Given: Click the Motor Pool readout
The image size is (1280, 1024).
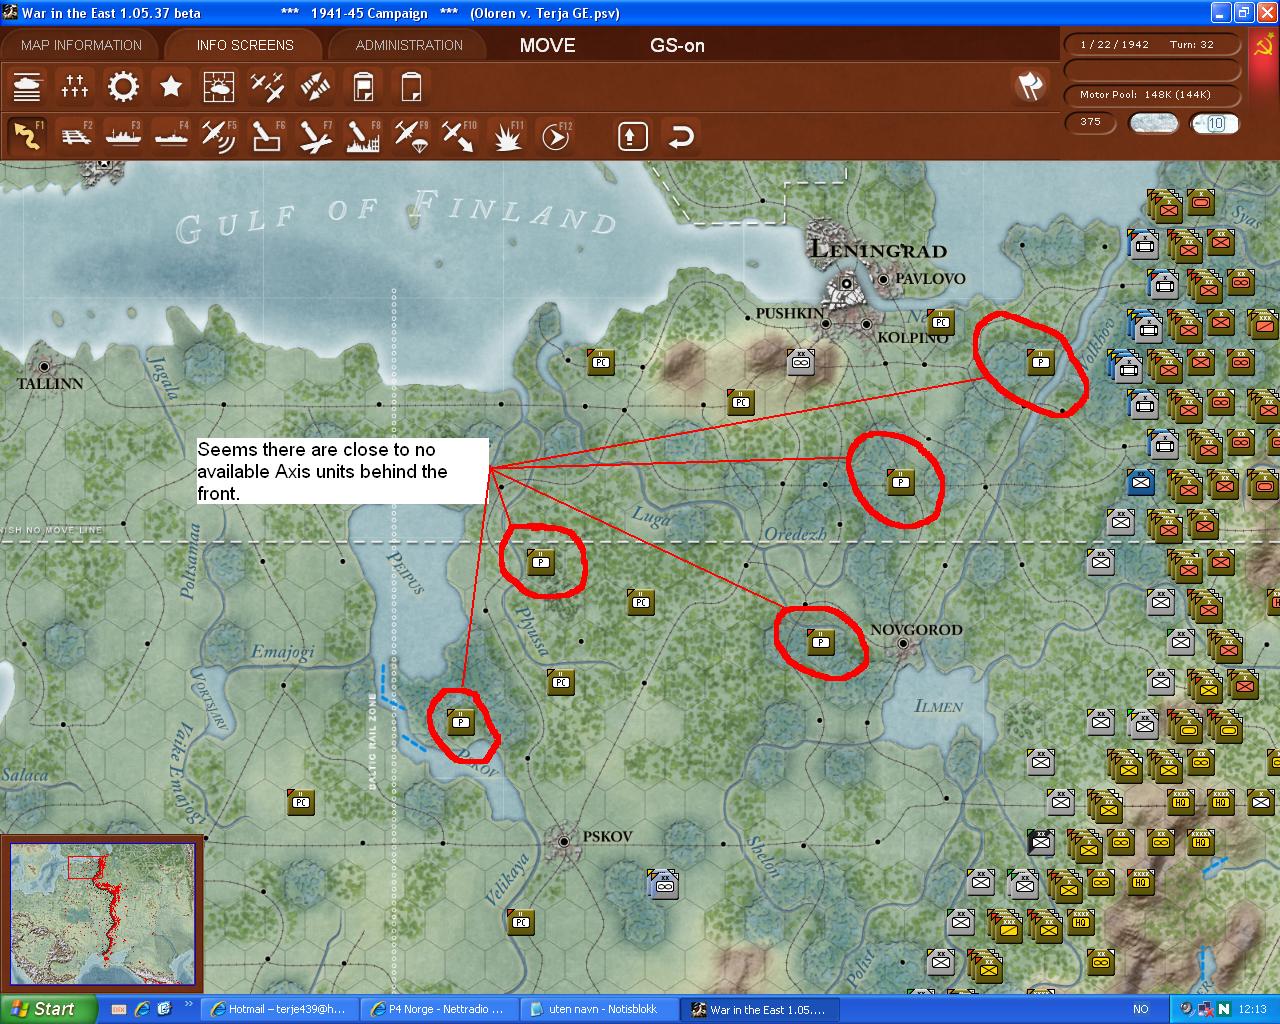Looking at the screenshot, I should tap(1151, 95).
